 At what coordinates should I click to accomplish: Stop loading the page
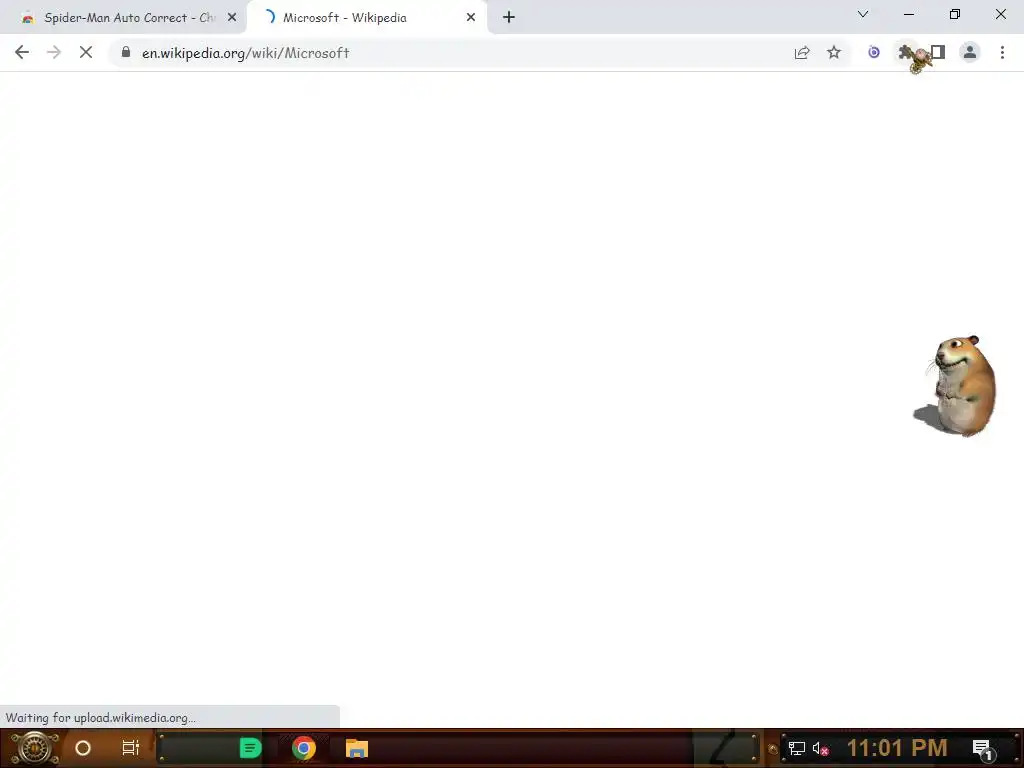[86, 52]
